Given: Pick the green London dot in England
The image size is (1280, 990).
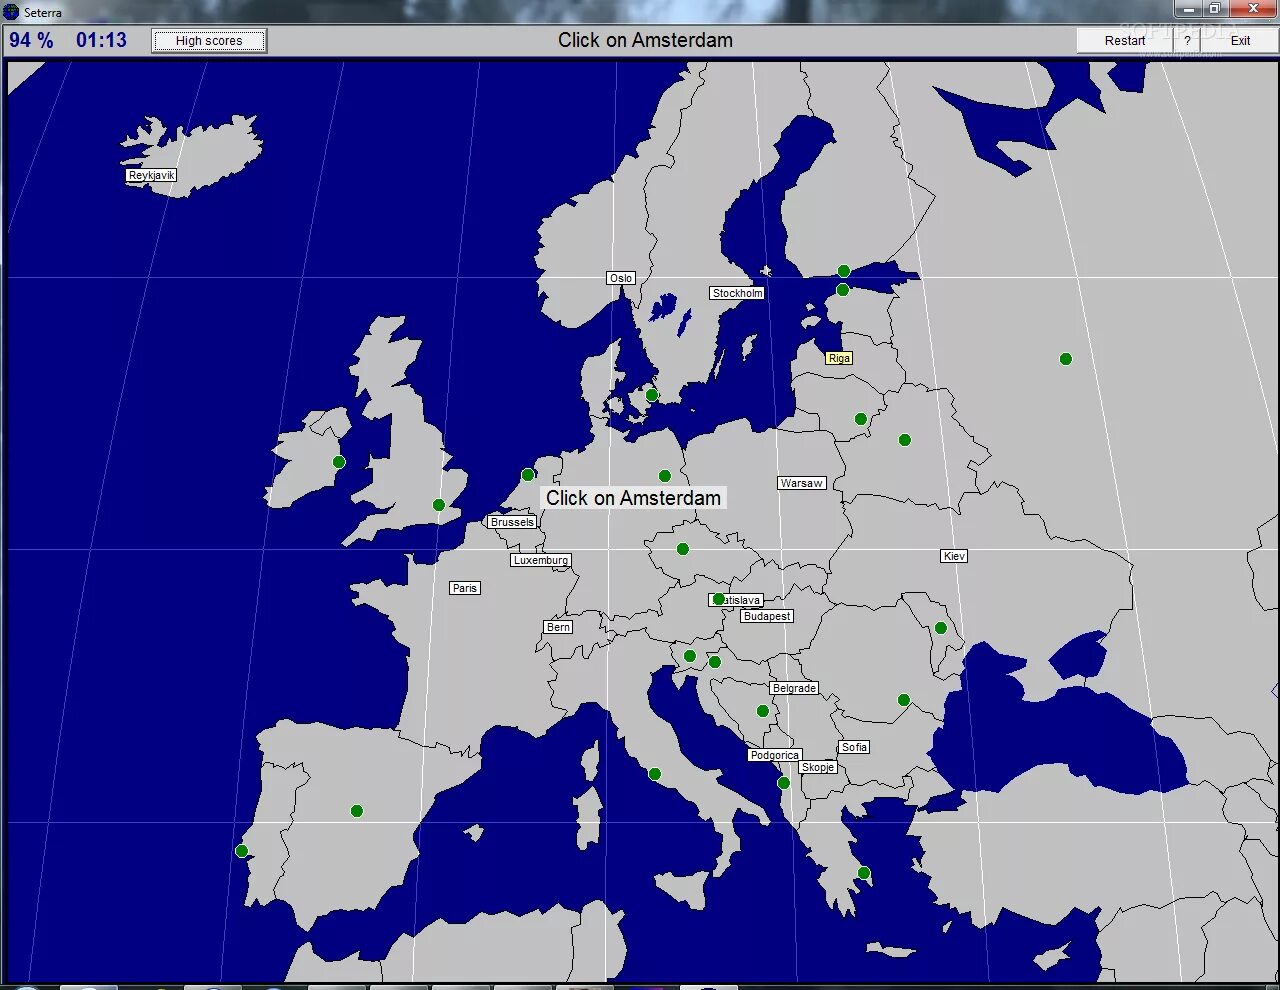Looking at the screenshot, I should pyautogui.click(x=438, y=505).
